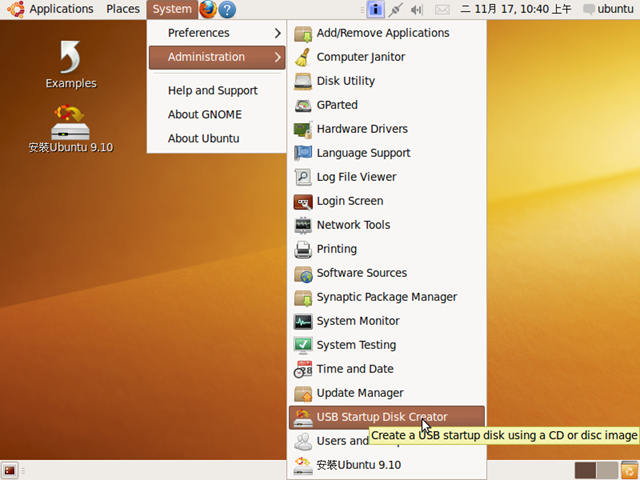Open GParted from Administration menu

click(x=387, y=105)
